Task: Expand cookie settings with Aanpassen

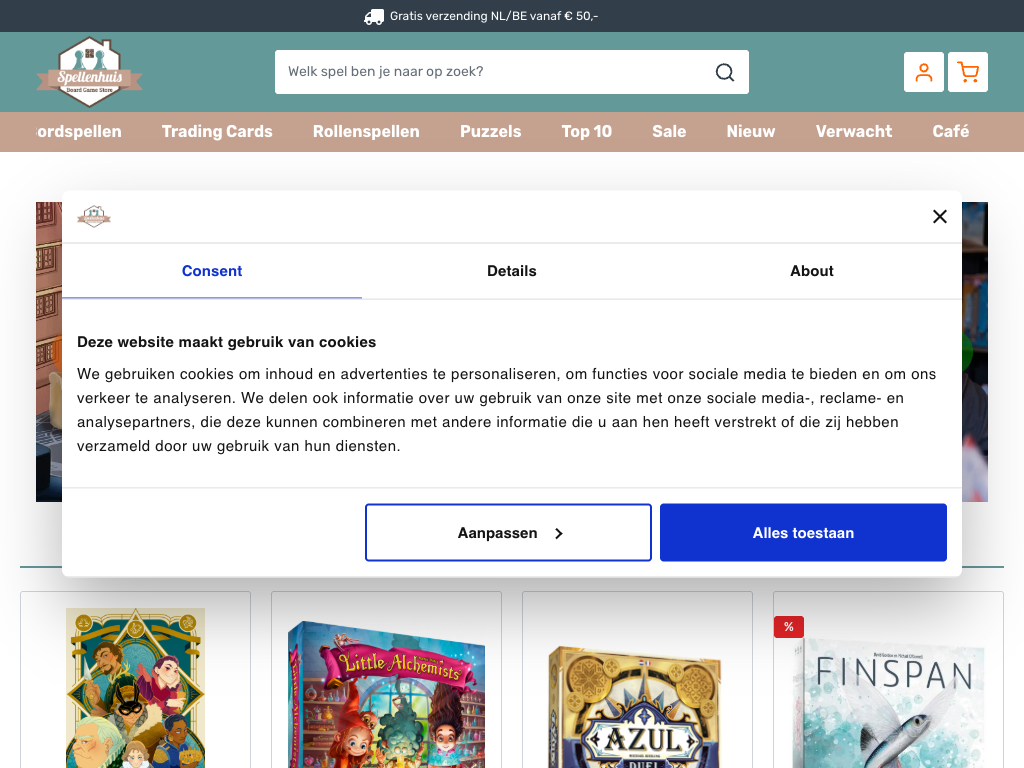Action: 508,533
